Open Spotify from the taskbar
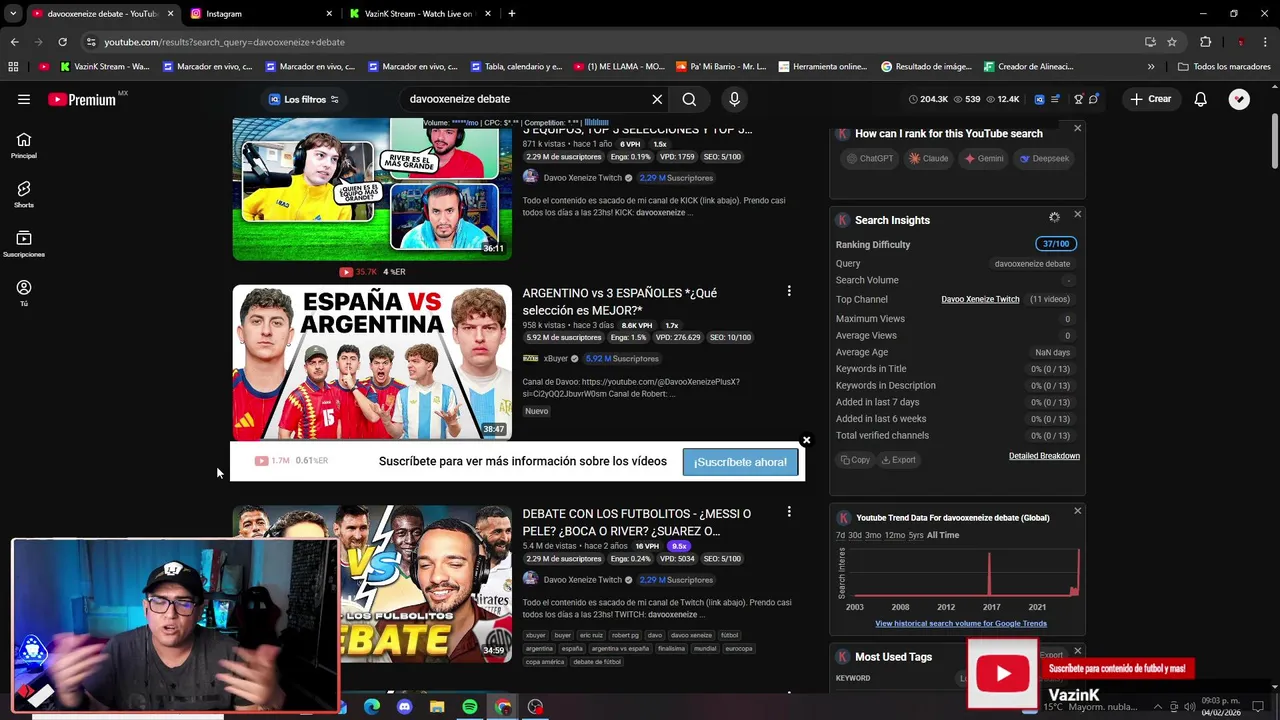Screen dimensions: 1280x720 click(470, 707)
